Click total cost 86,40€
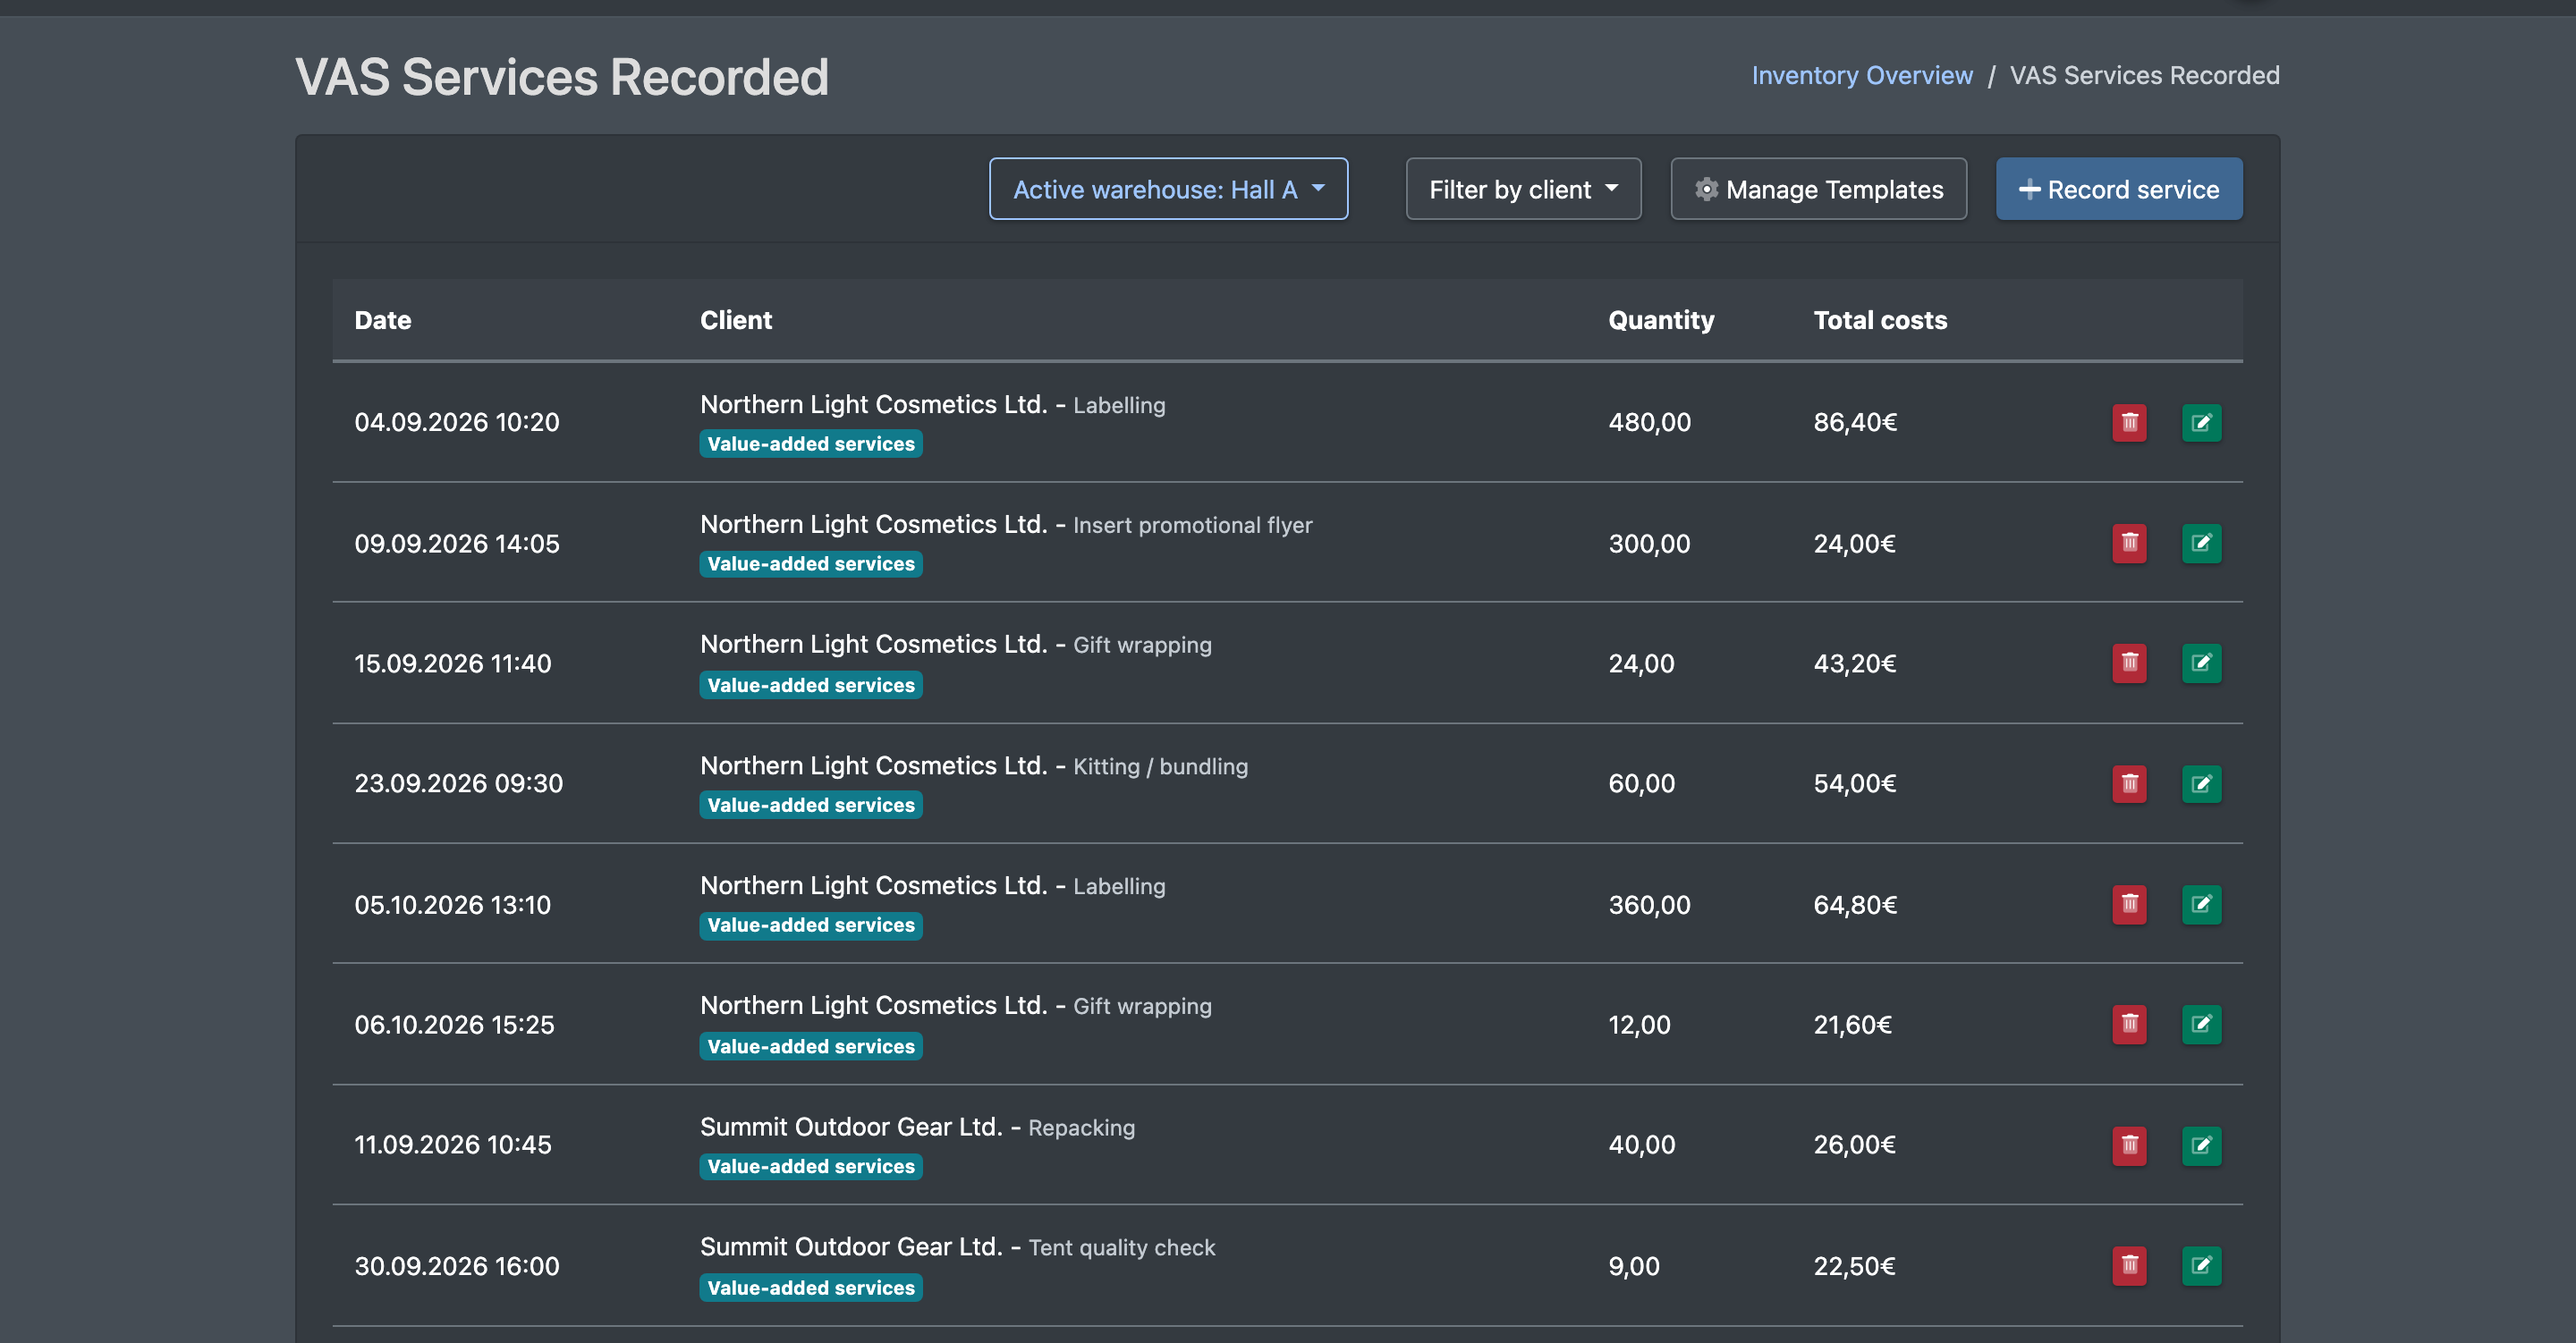2576x1343 pixels. click(x=1855, y=422)
